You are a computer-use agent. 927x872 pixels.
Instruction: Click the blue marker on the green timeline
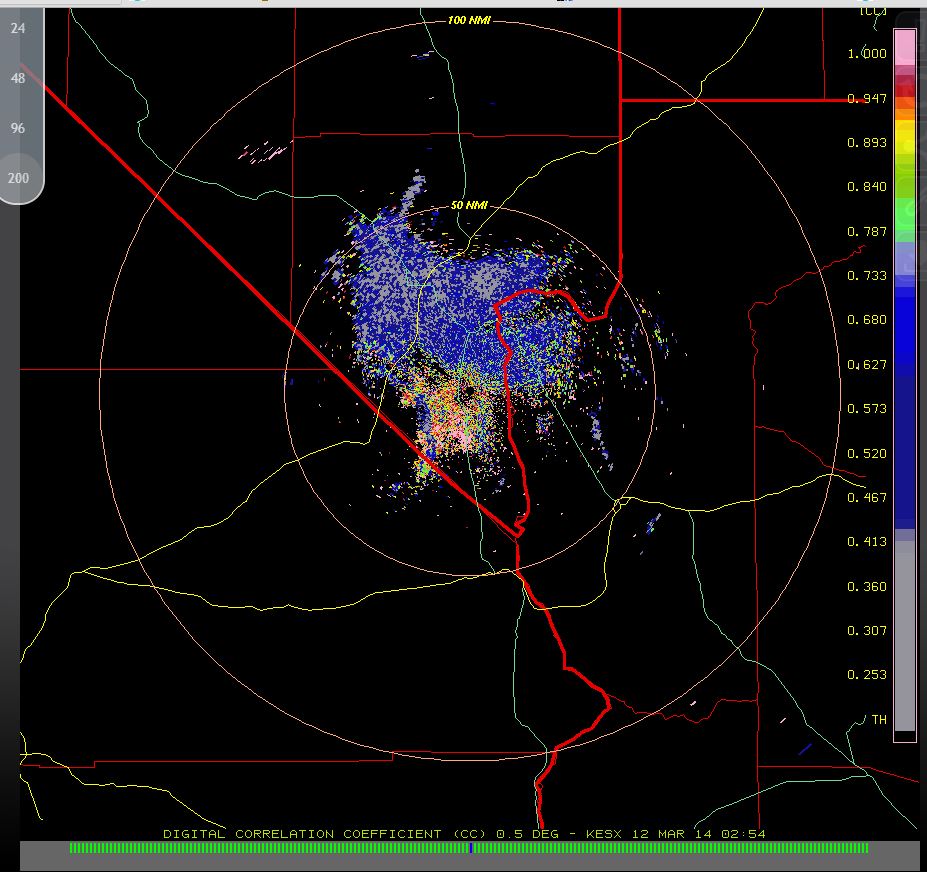tap(471, 847)
